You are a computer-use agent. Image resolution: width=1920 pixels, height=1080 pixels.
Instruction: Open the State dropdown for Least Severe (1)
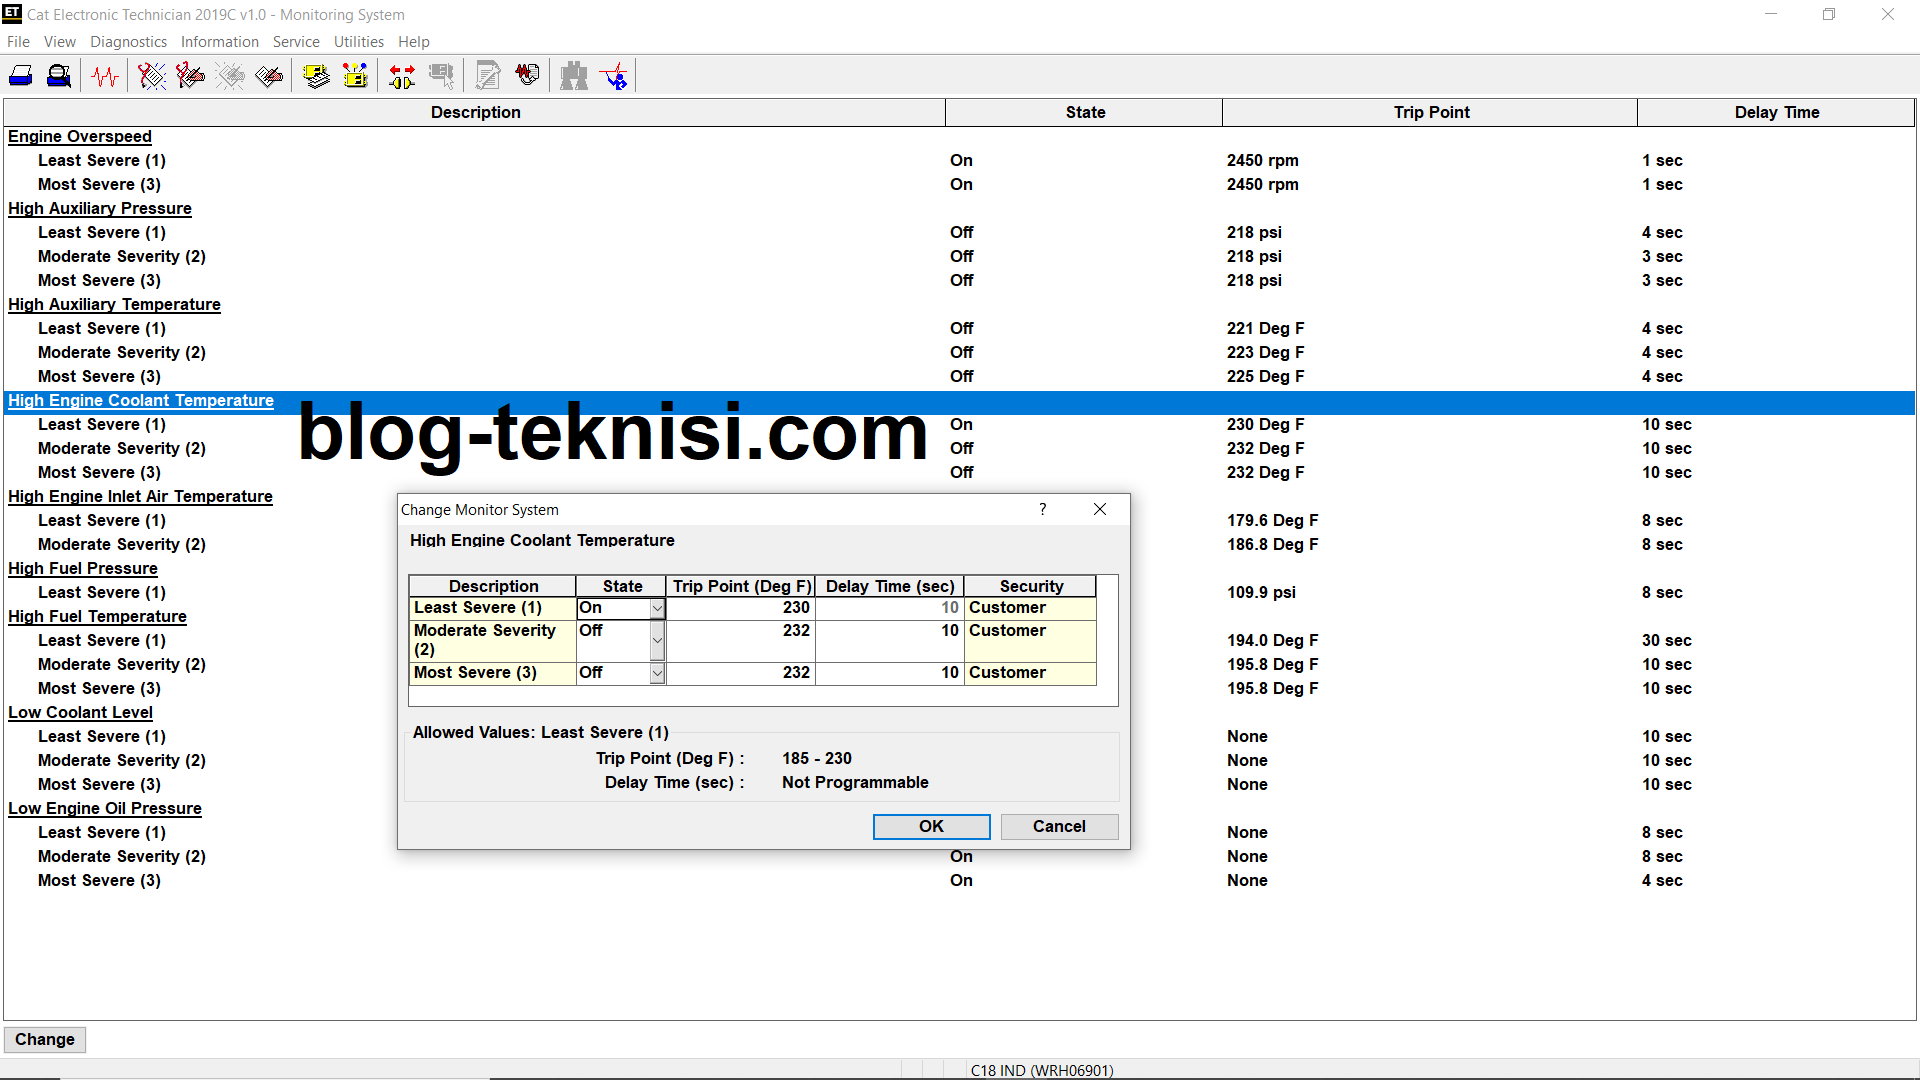(657, 608)
